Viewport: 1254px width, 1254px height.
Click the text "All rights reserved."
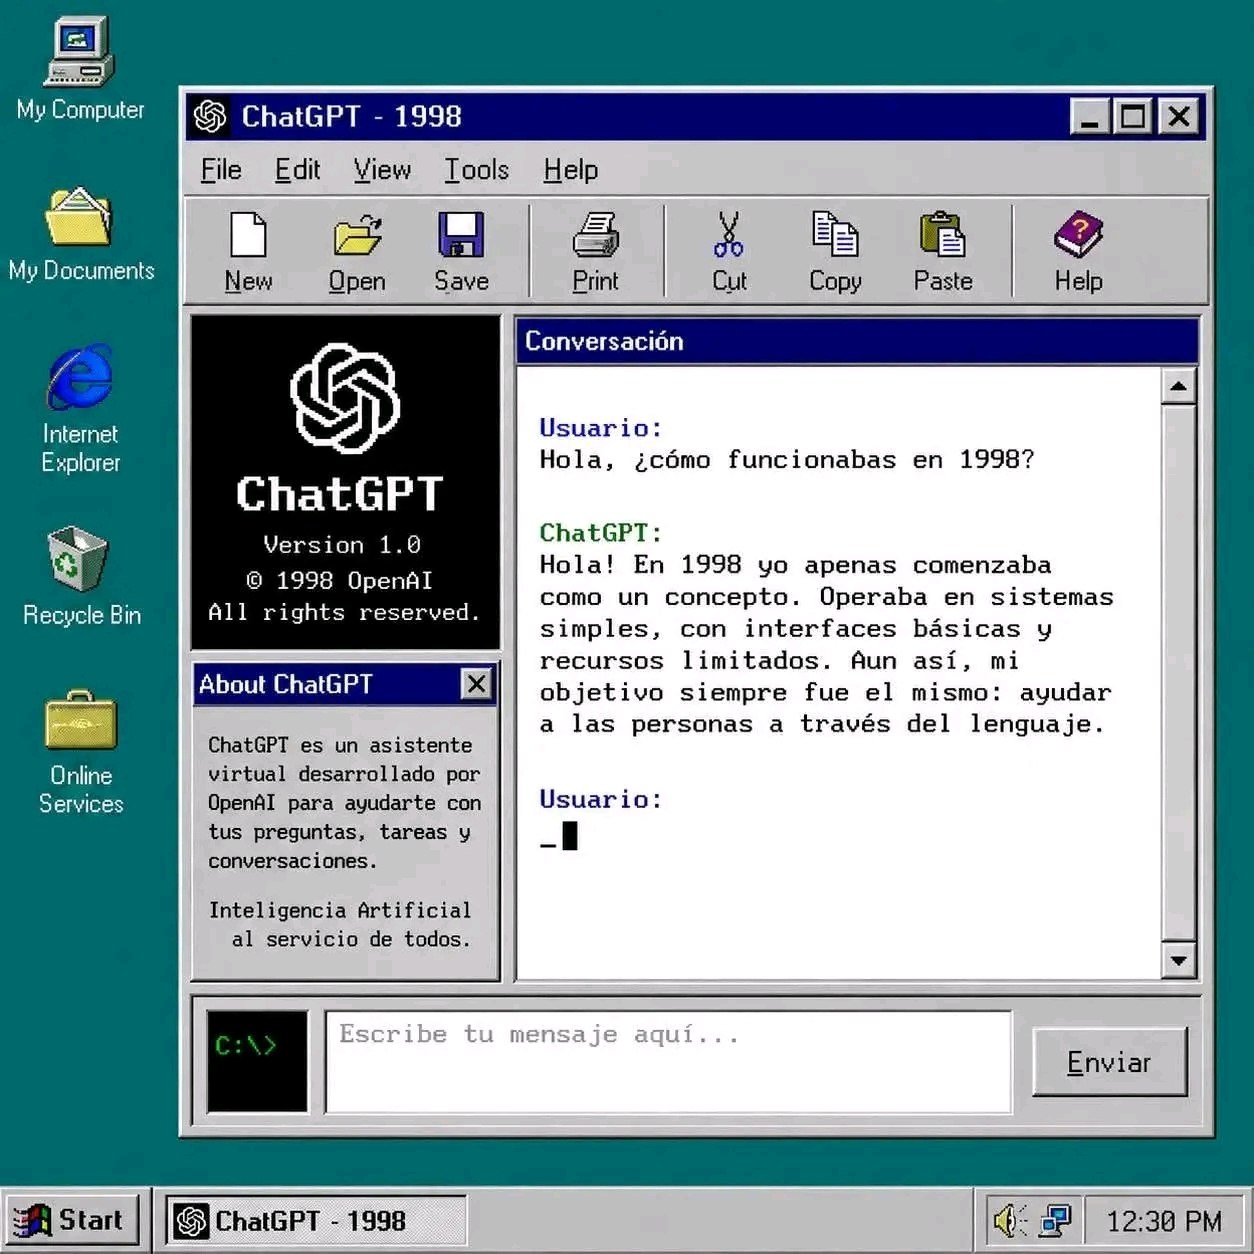click(343, 612)
